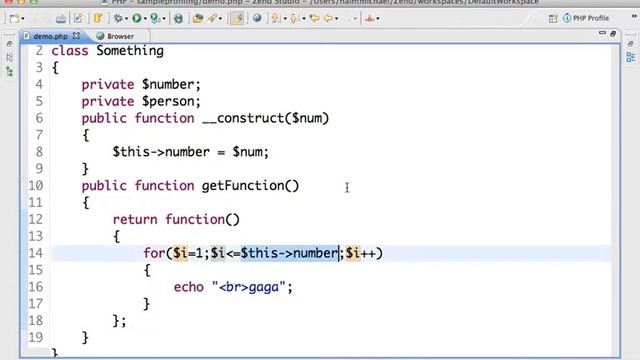Screen dimensions: 640x360
Task: Maximize the editor area
Action: [613, 33]
